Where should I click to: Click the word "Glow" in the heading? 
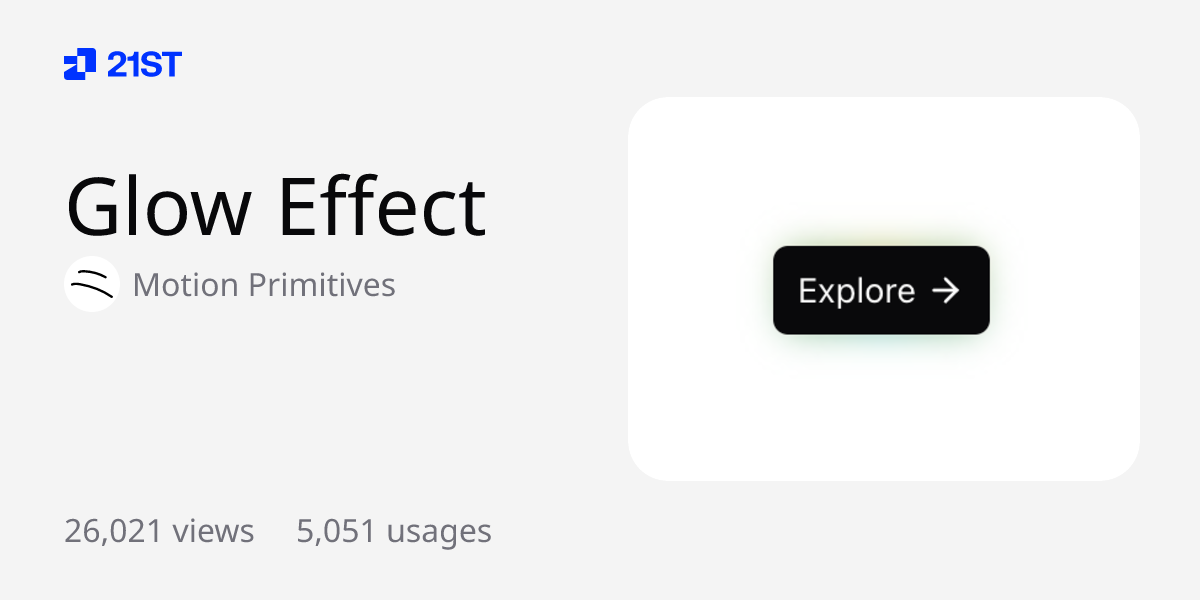158,207
